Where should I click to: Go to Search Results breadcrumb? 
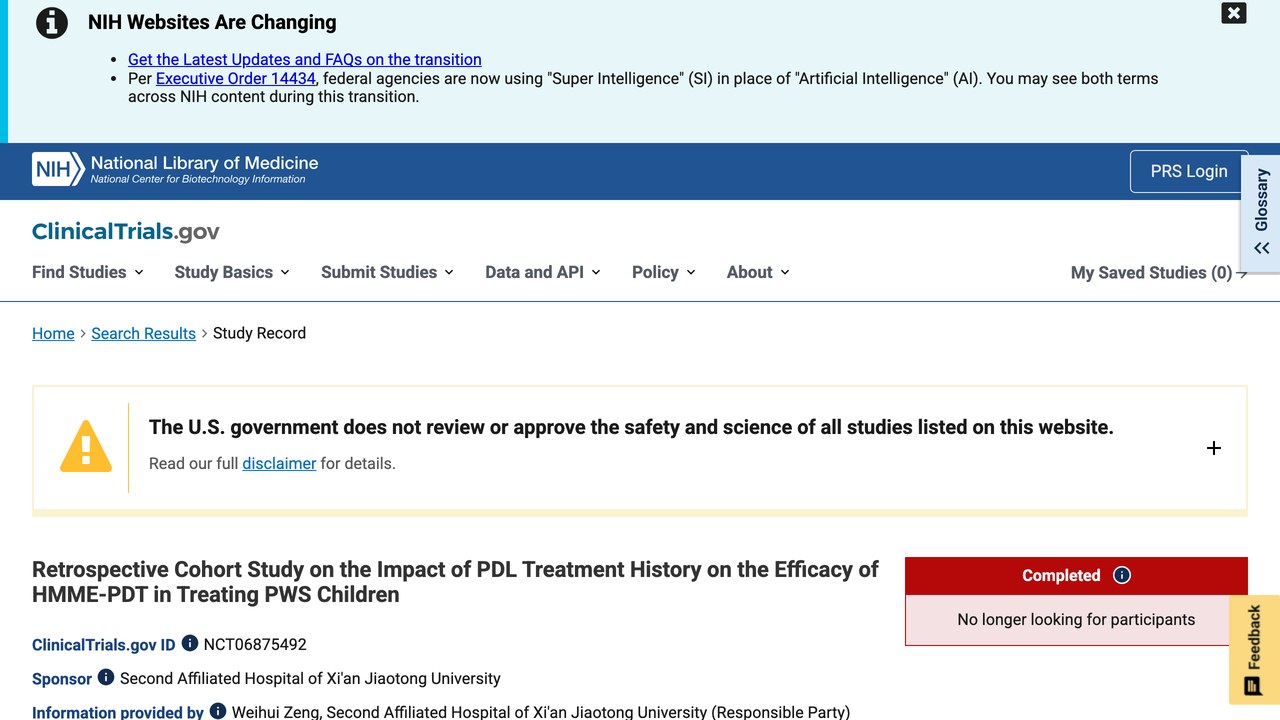click(143, 333)
